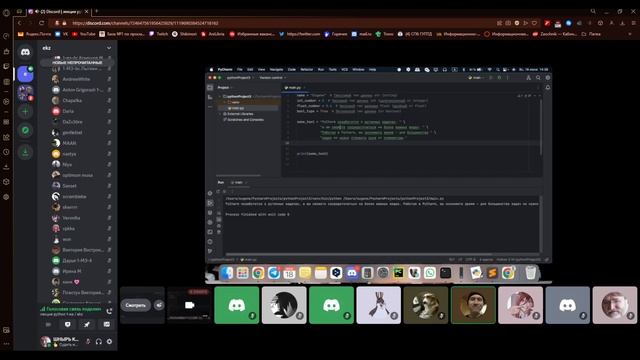Select the active blue server icon
Viewport: 640px width, 360px height.
coord(25,74)
